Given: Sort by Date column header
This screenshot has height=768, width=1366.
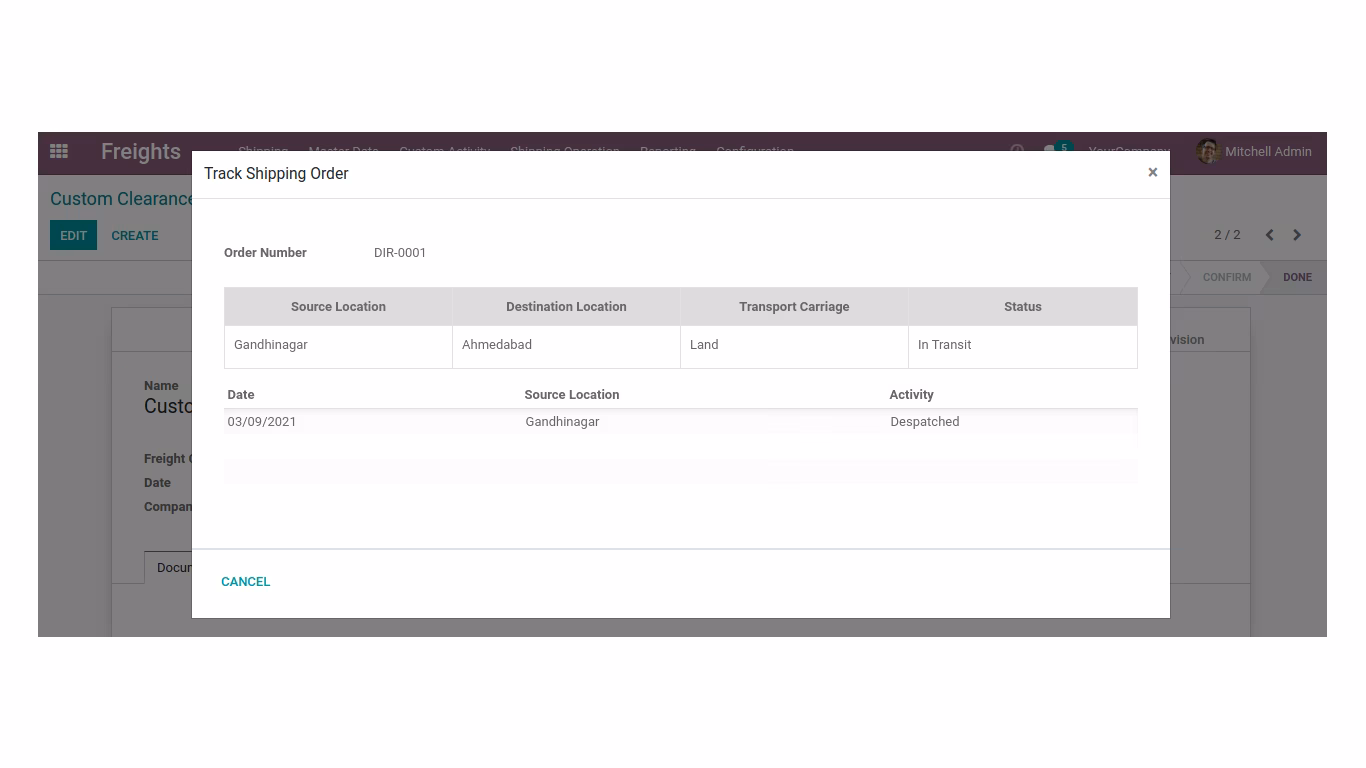Looking at the screenshot, I should (x=241, y=395).
